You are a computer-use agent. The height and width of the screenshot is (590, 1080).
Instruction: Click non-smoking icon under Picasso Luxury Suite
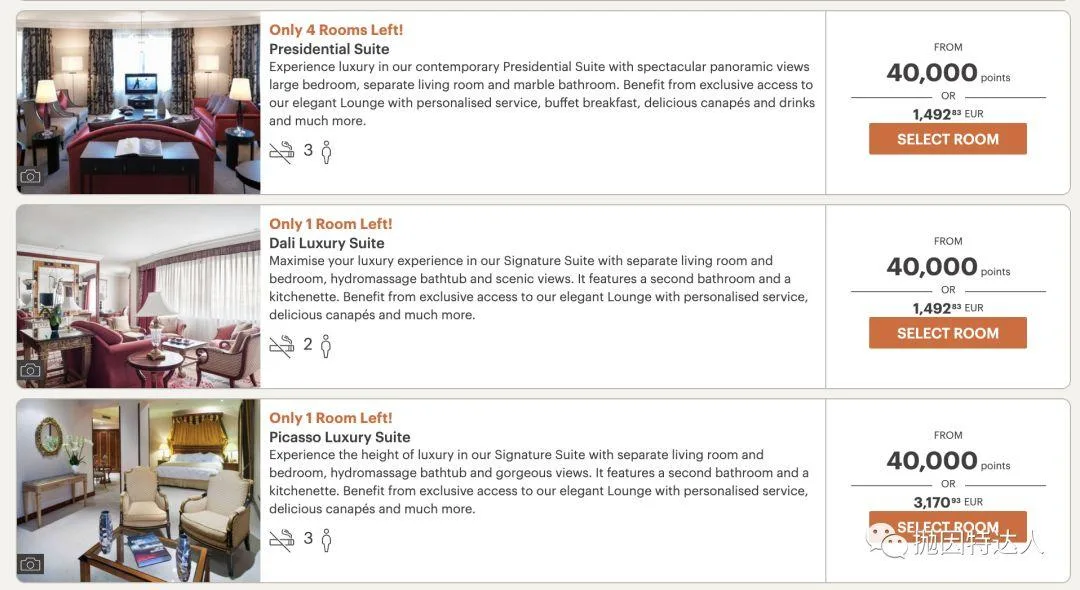pyautogui.click(x=281, y=540)
